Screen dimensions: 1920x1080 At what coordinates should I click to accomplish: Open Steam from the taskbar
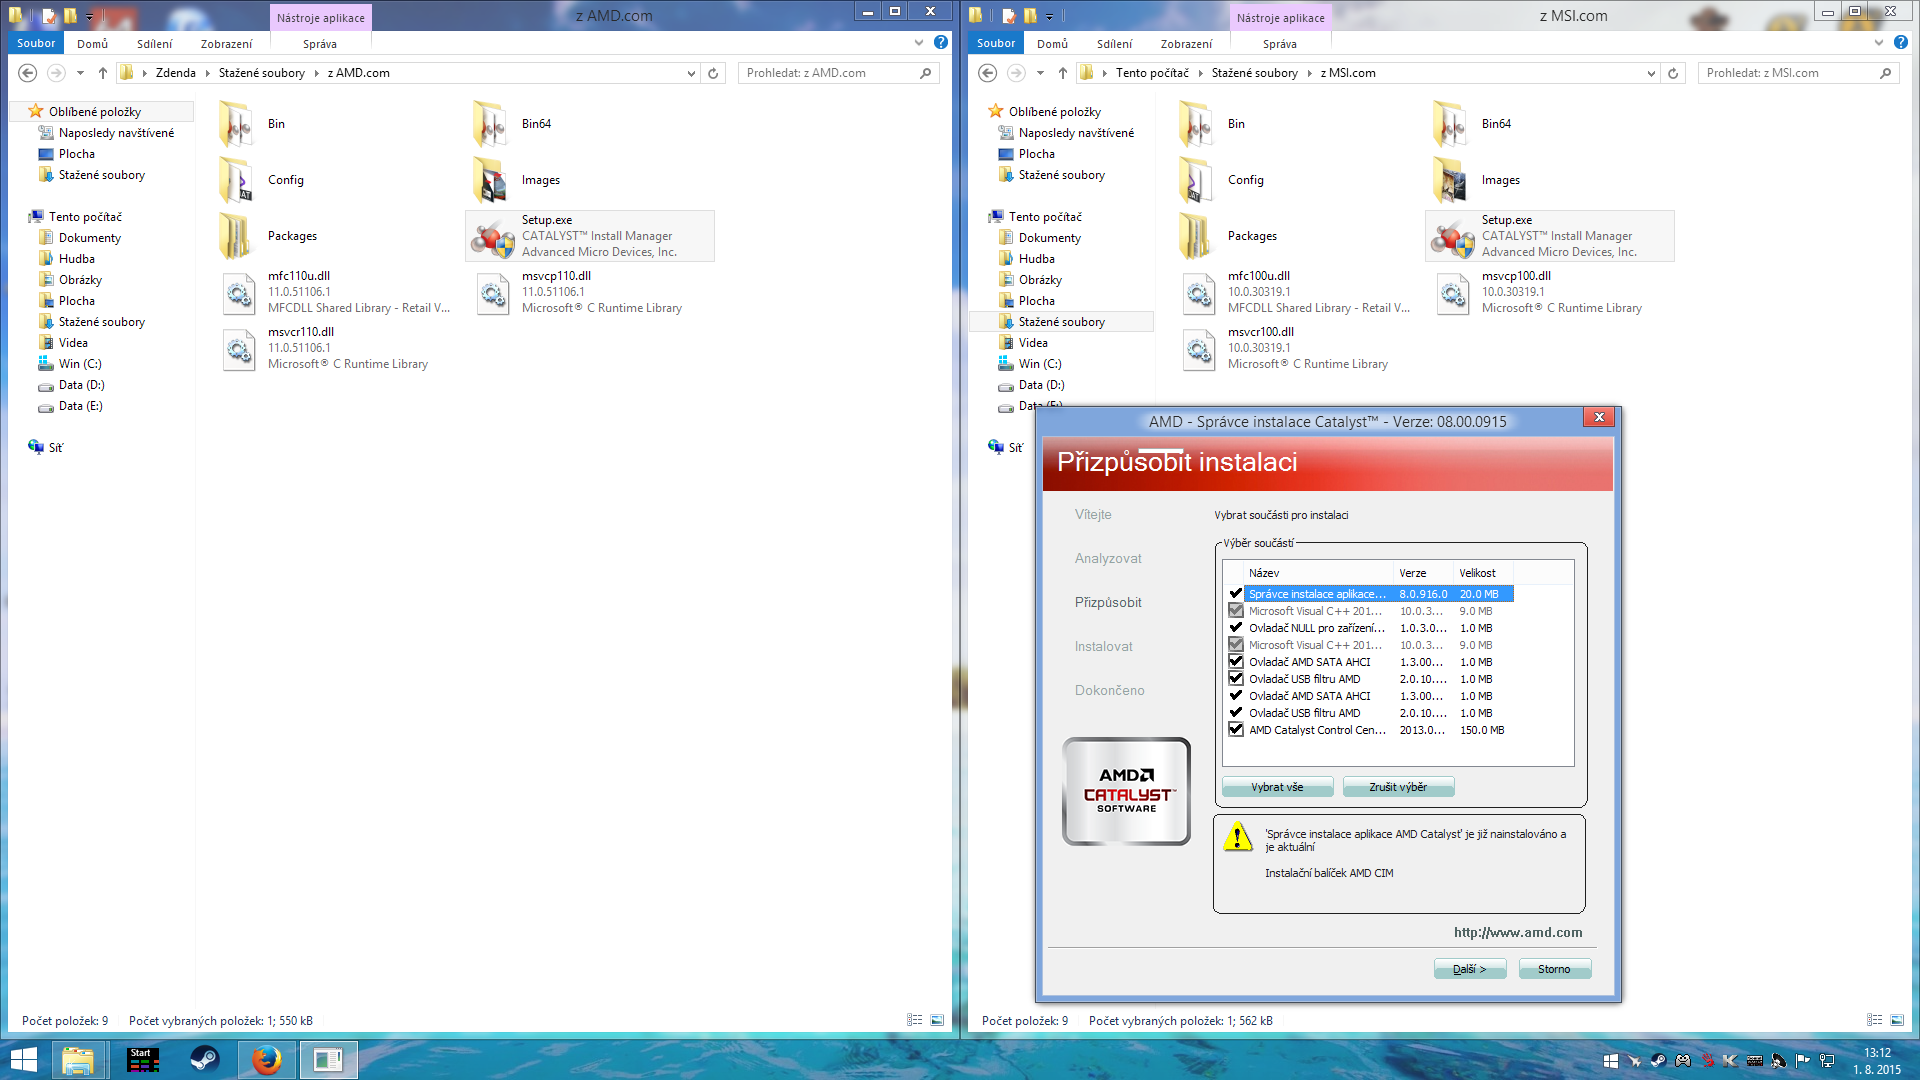pyautogui.click(x=205, y=1059)
